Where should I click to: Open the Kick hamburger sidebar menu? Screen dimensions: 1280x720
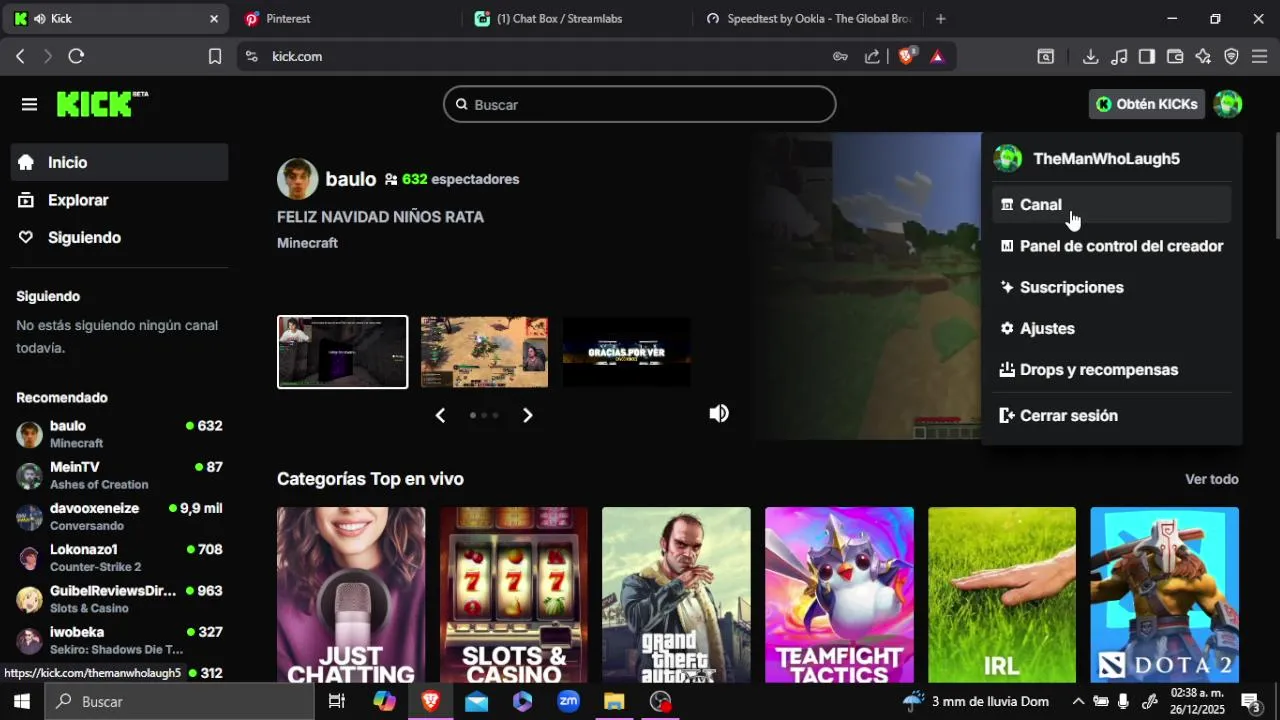[29, 105]
